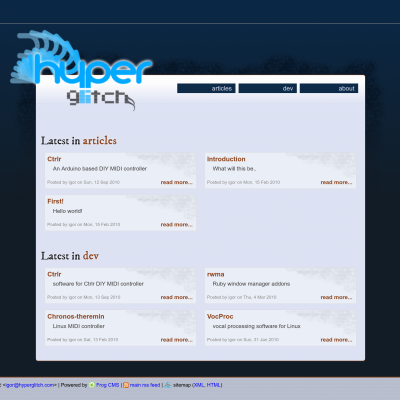Viewport: 400px width, 400px height.
Task: Open the main rss feed link
Action: coord(145,385)
